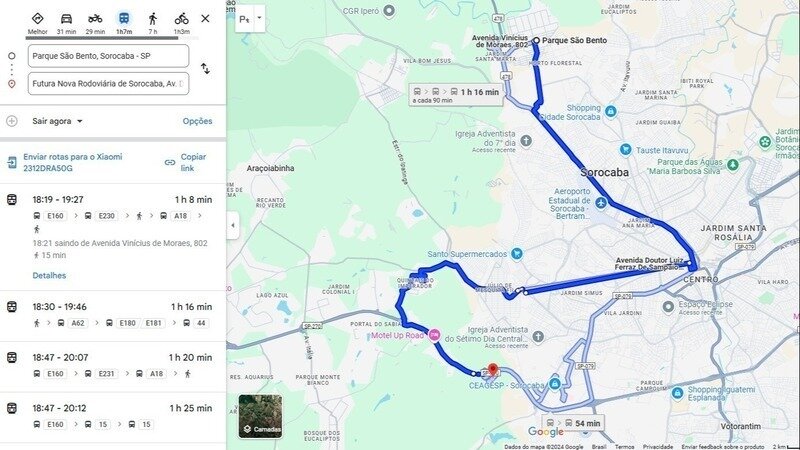
Task: Select the walking travel mode icon
Action: 153,19
